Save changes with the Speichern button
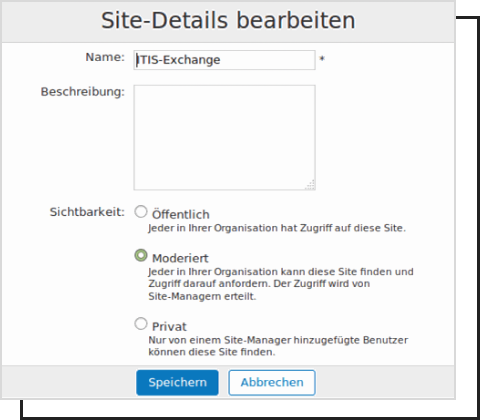This screenshot has height=420, width=480. pos(177,382)
